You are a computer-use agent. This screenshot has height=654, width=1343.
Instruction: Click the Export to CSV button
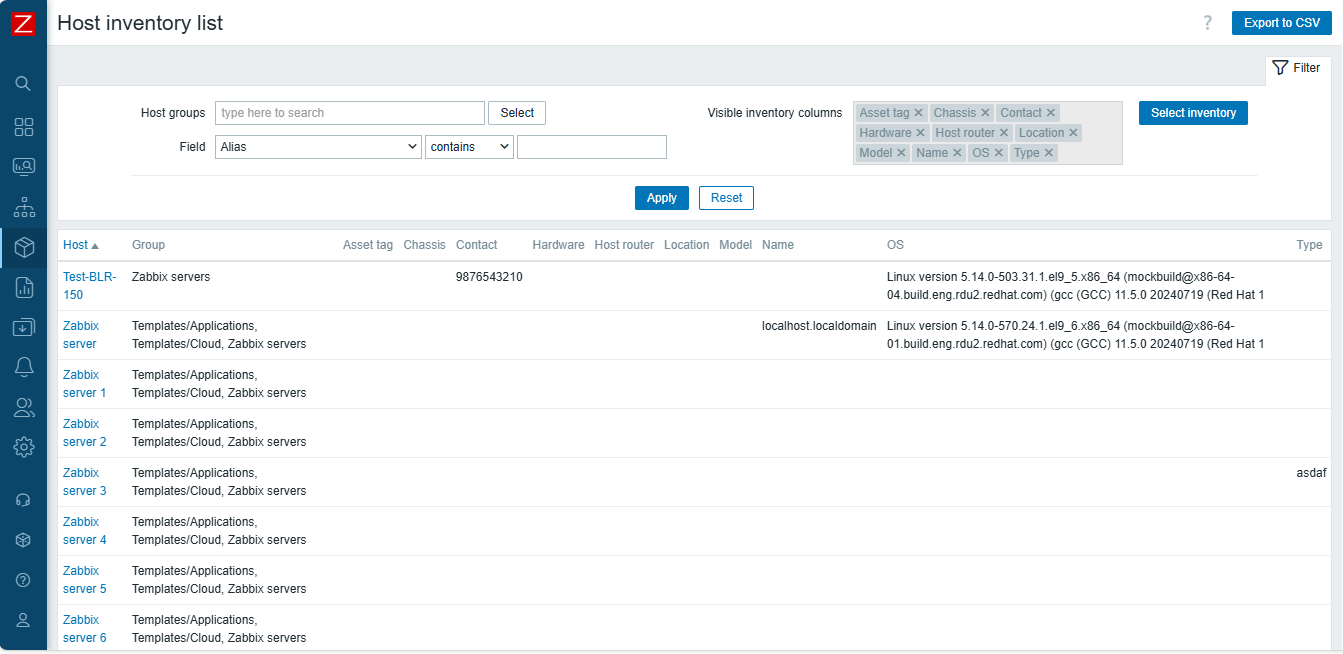(1281, 23)
